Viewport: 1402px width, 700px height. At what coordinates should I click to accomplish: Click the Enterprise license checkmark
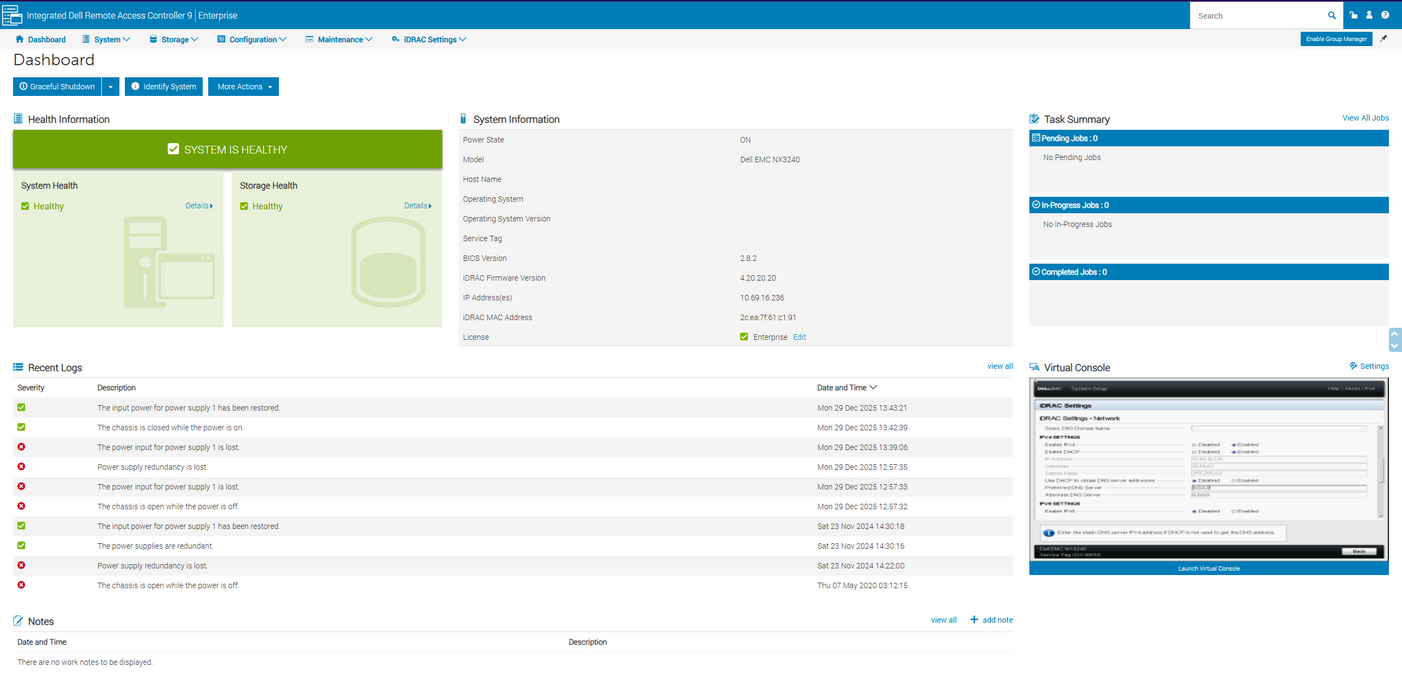point(744,337)
